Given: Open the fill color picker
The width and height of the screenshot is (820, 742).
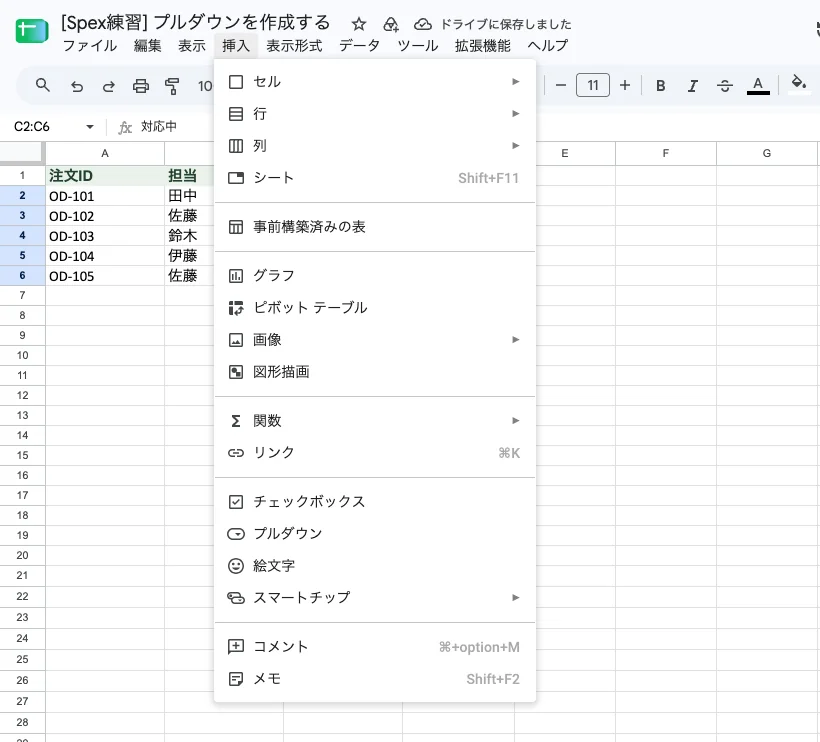Looking at the screenshot, I should tap(798, 85).
